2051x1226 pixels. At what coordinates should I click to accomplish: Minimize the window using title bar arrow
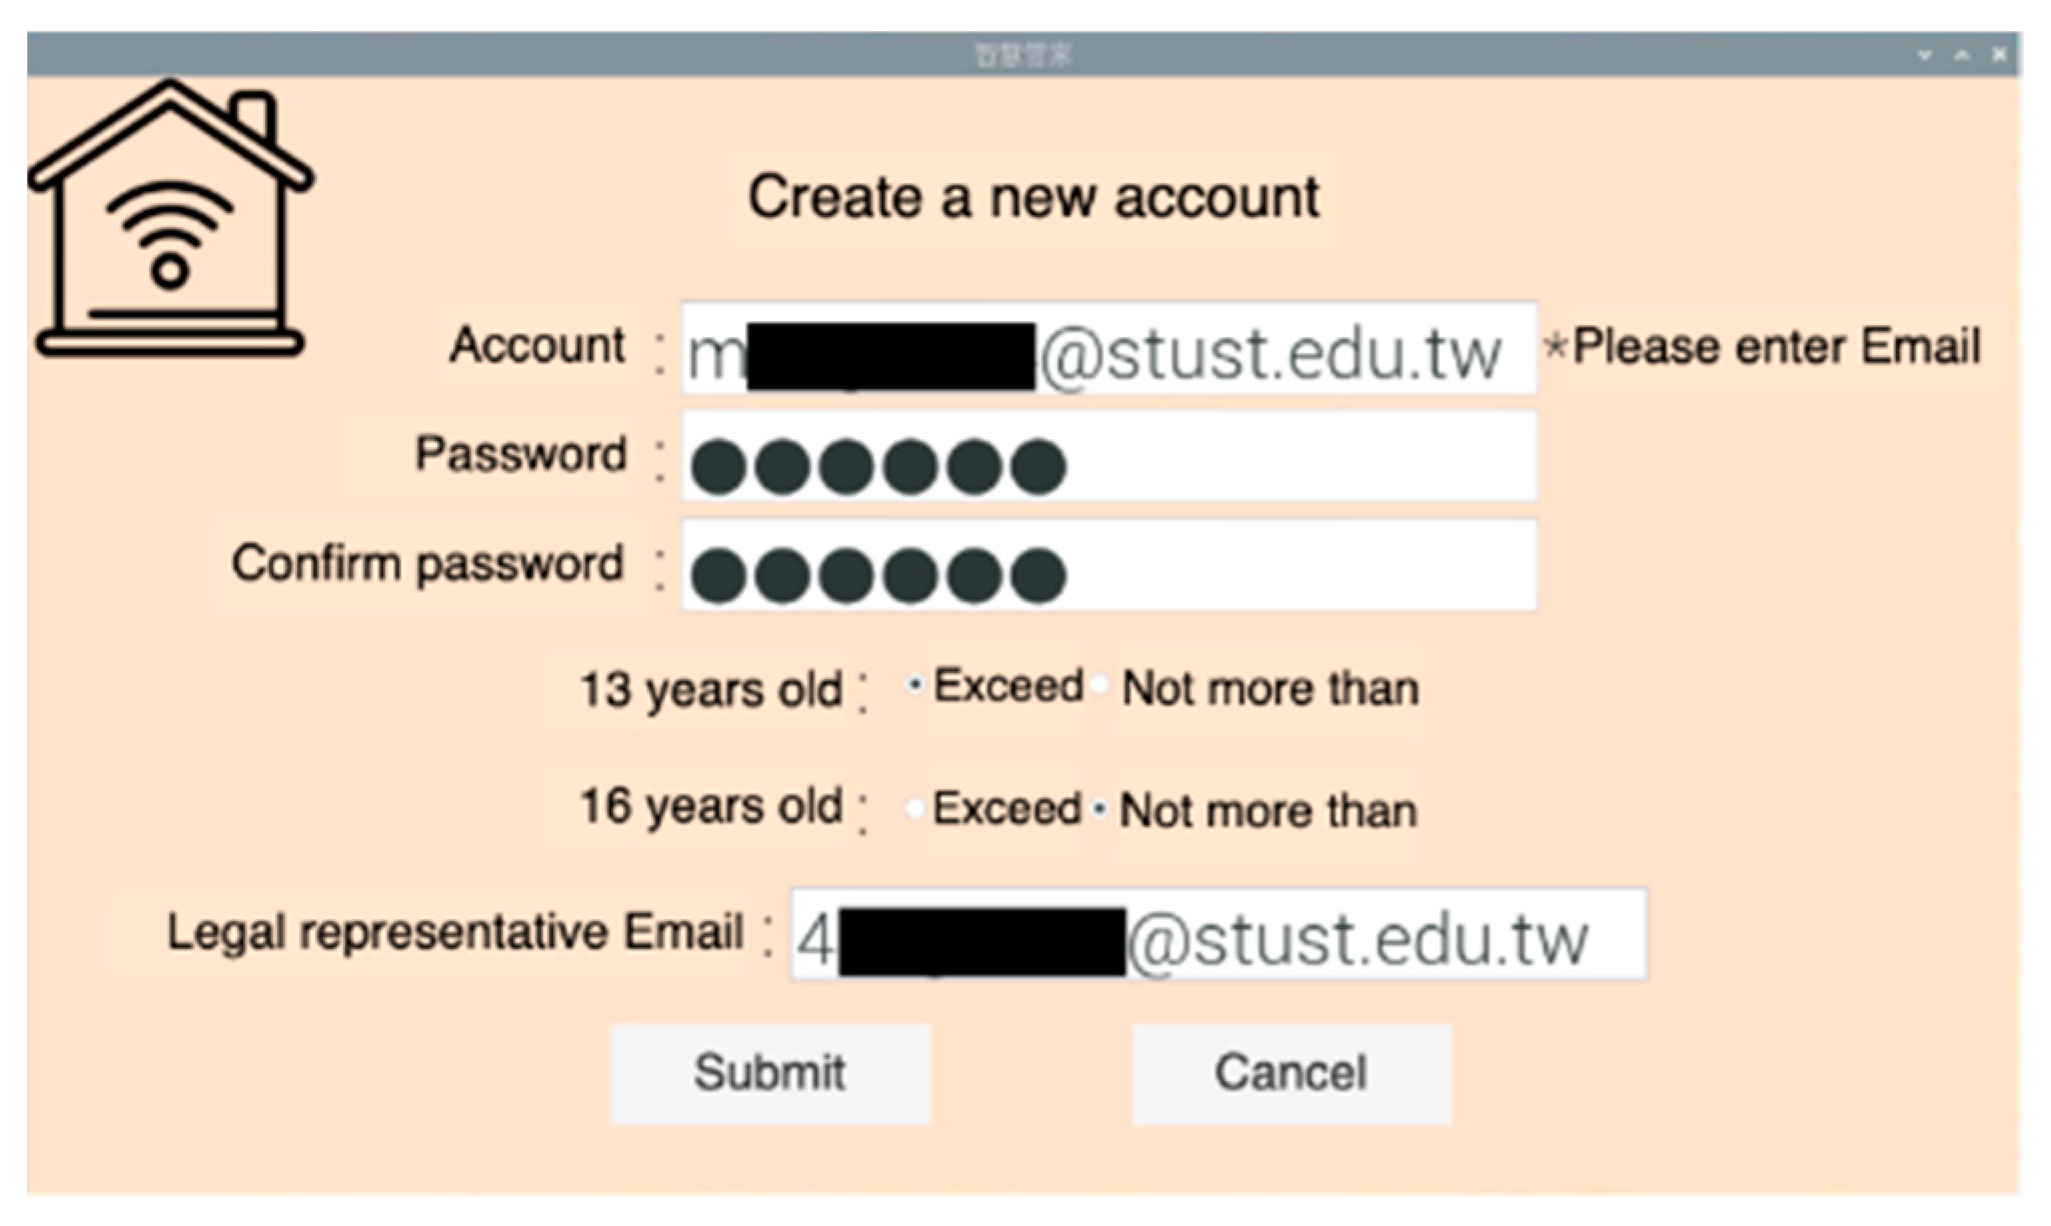[x=1924, y=55]
